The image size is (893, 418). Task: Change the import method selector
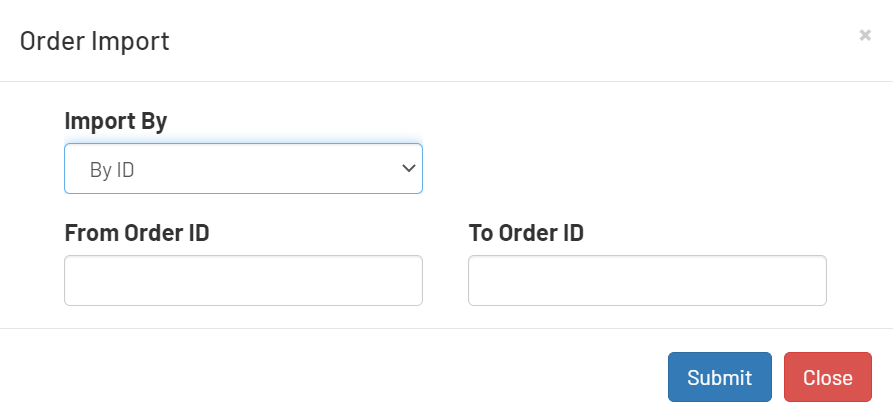pos(243,169)
